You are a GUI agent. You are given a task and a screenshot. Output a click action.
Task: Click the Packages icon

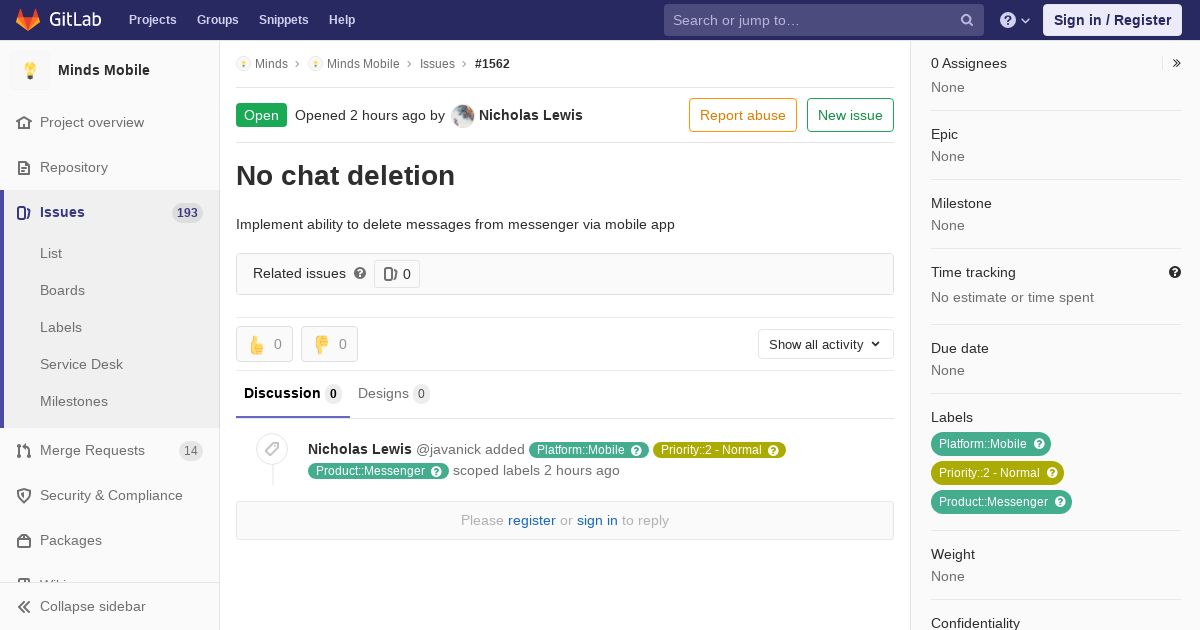coord(24,541)
